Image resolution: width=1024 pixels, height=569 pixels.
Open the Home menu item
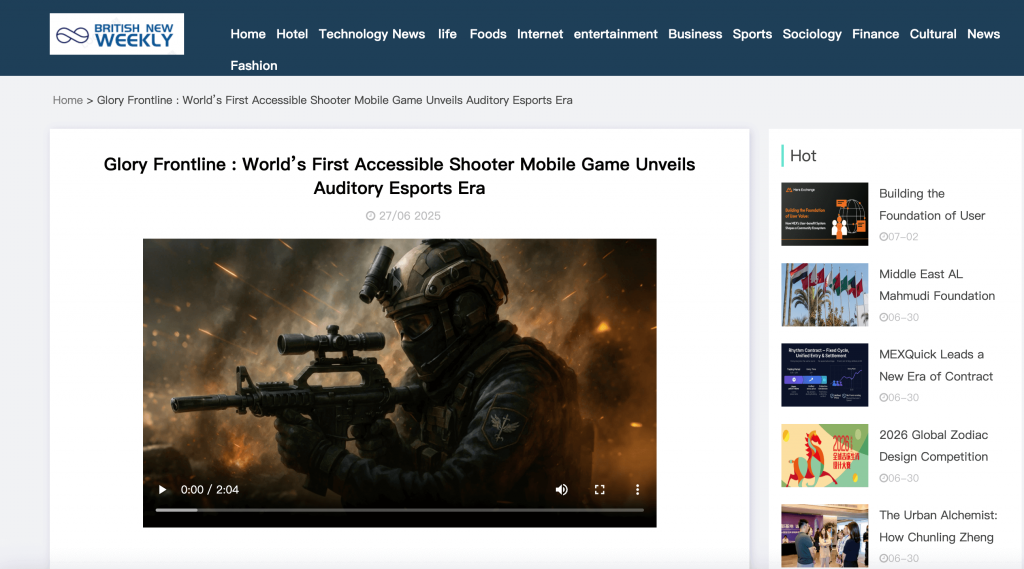pos(248,34)
